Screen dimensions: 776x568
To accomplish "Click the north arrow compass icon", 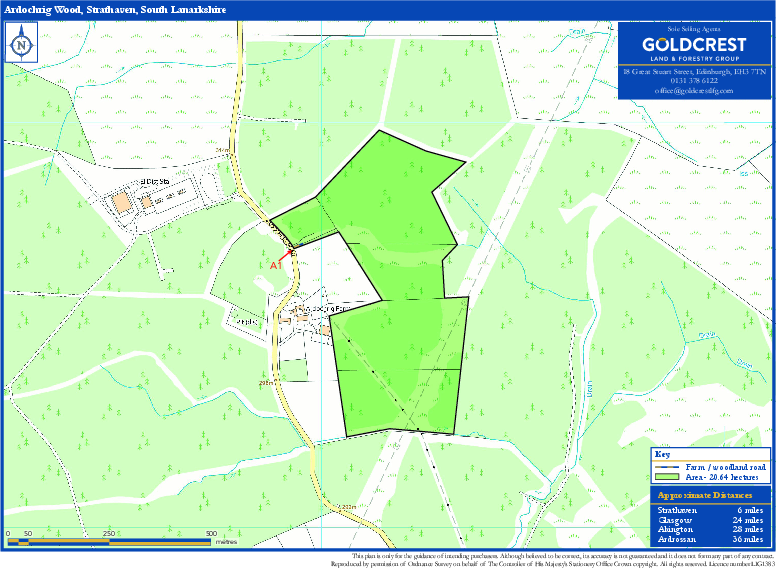I will pyautogui.click(x=21, y=44).
